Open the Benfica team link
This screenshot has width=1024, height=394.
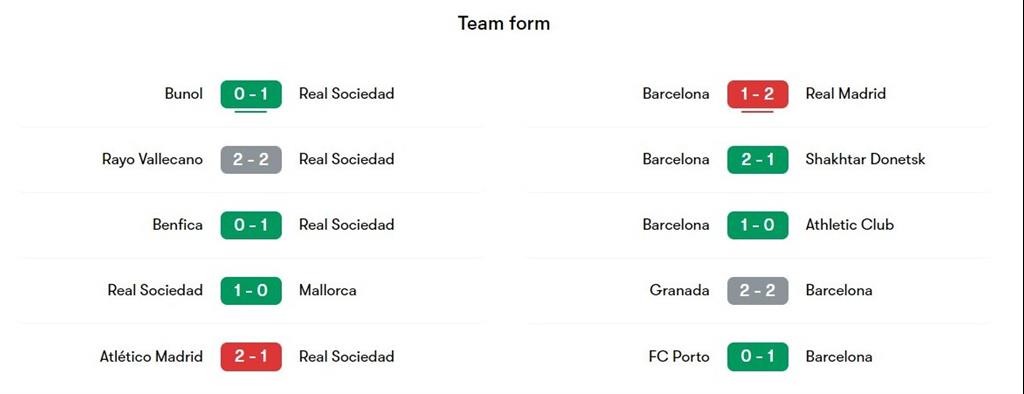click(177, 225)
